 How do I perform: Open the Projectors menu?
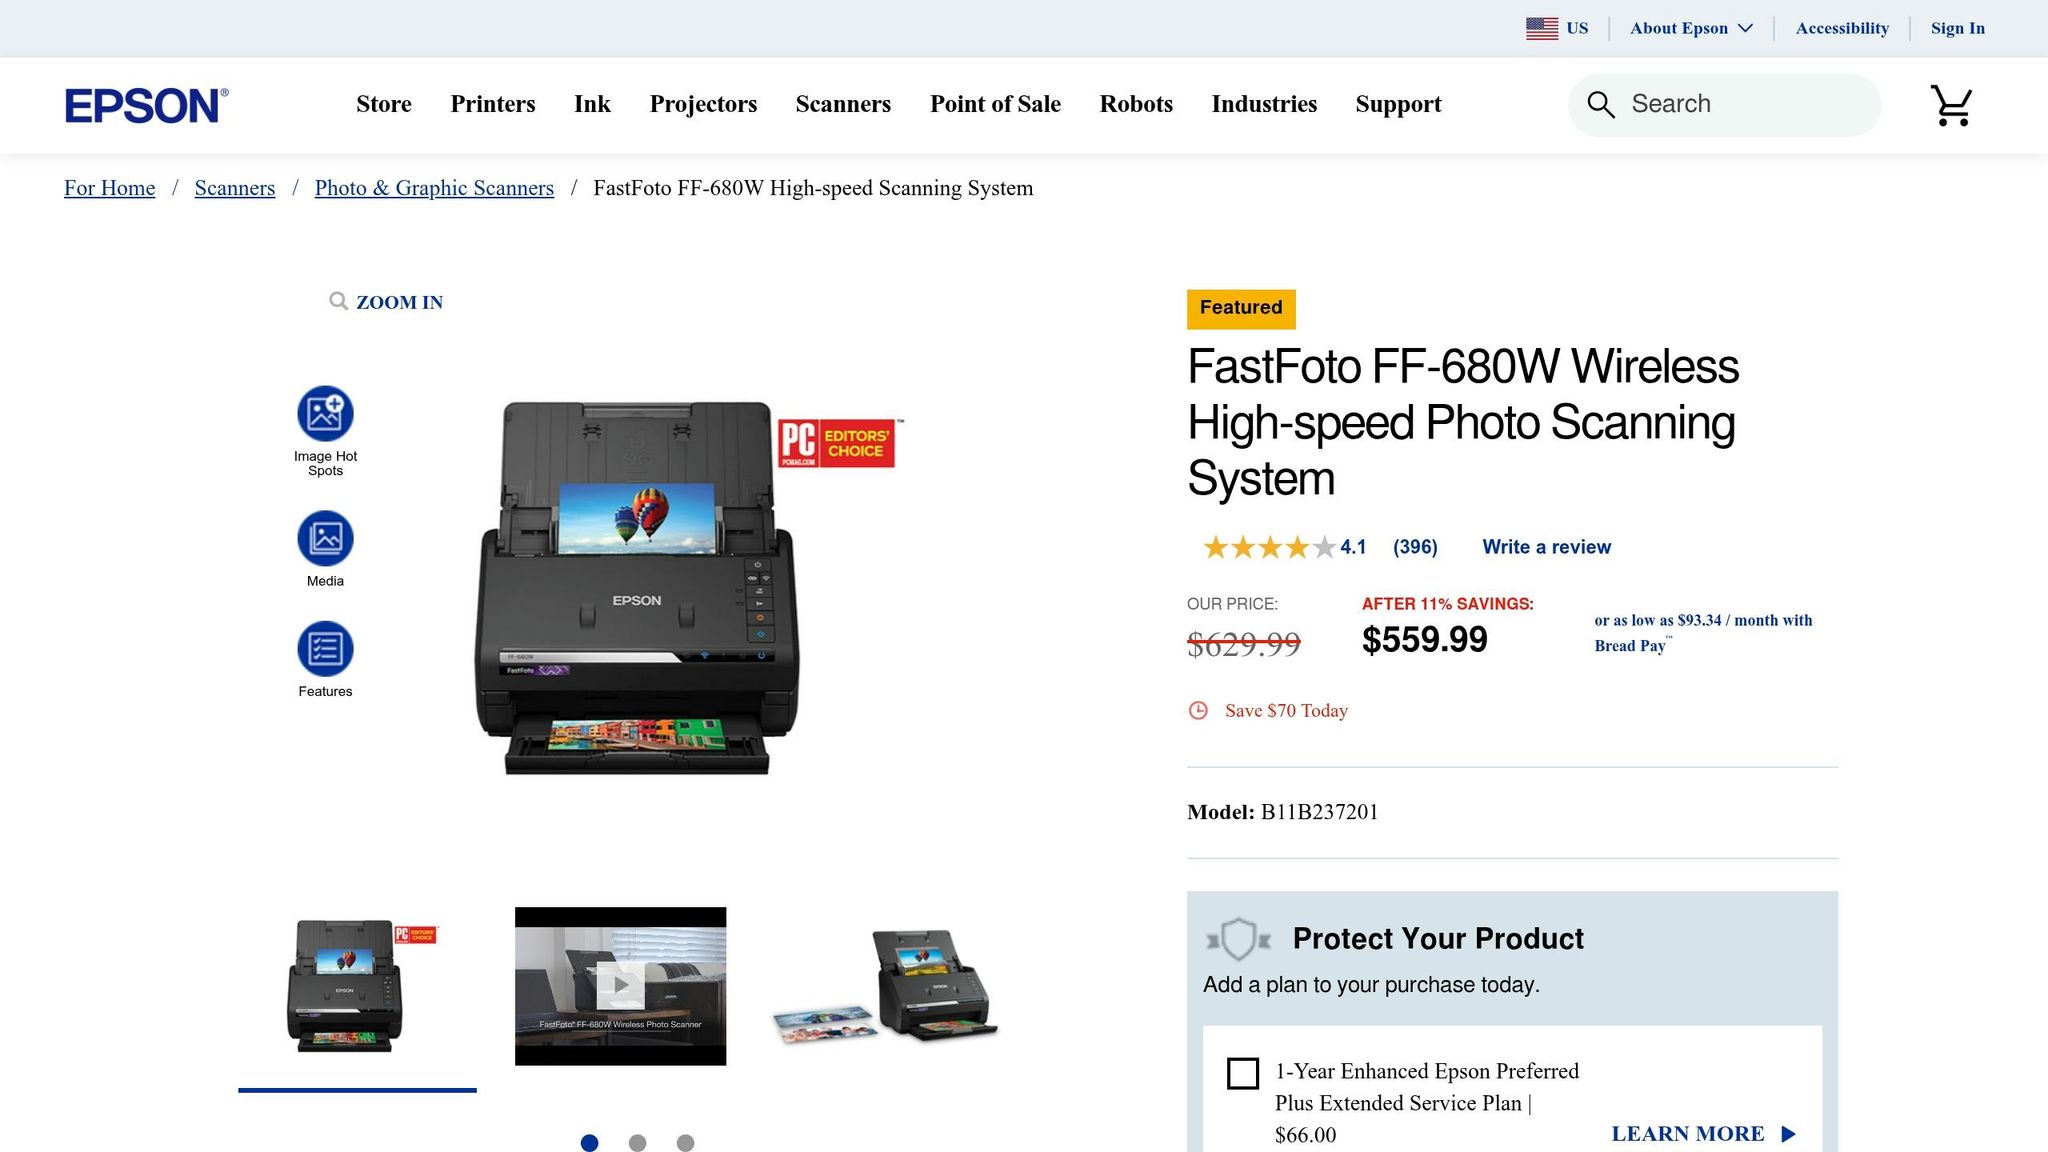click(703, 104)
